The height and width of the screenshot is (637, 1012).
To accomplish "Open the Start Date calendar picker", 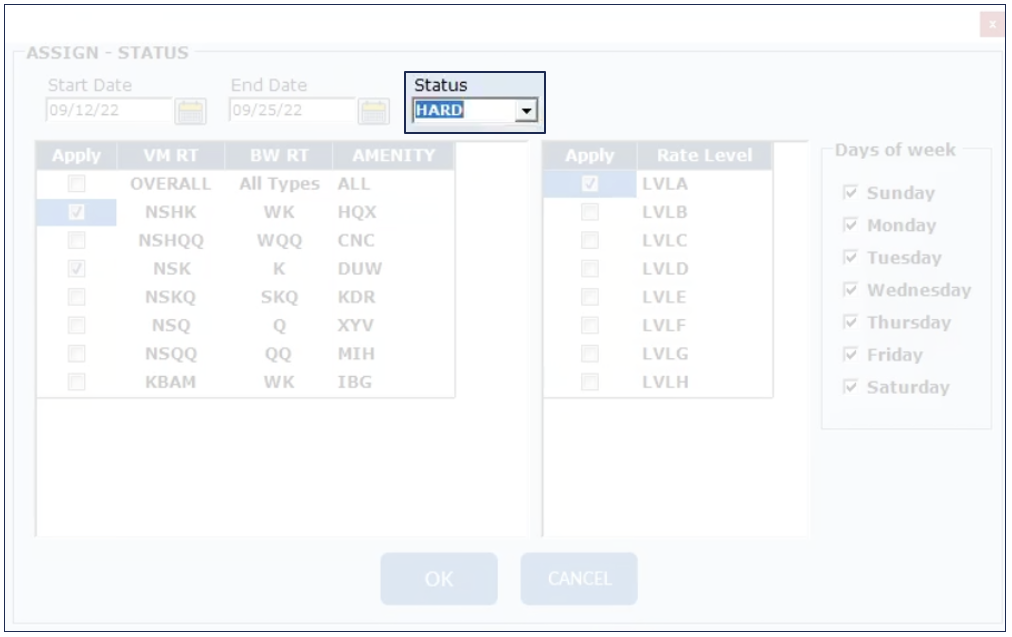I will (x=190, y=111).
